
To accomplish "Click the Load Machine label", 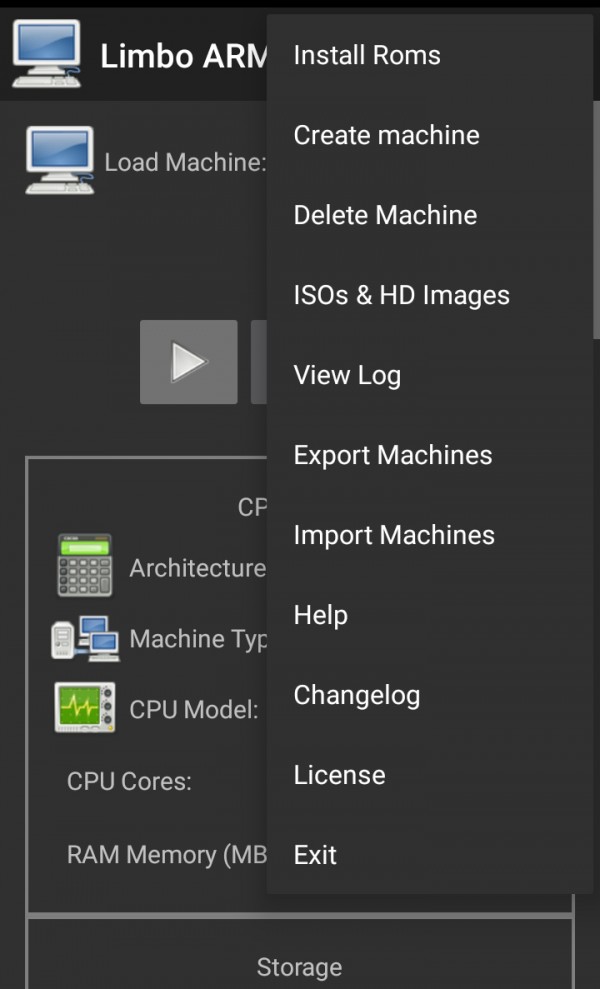I will 185,163.
